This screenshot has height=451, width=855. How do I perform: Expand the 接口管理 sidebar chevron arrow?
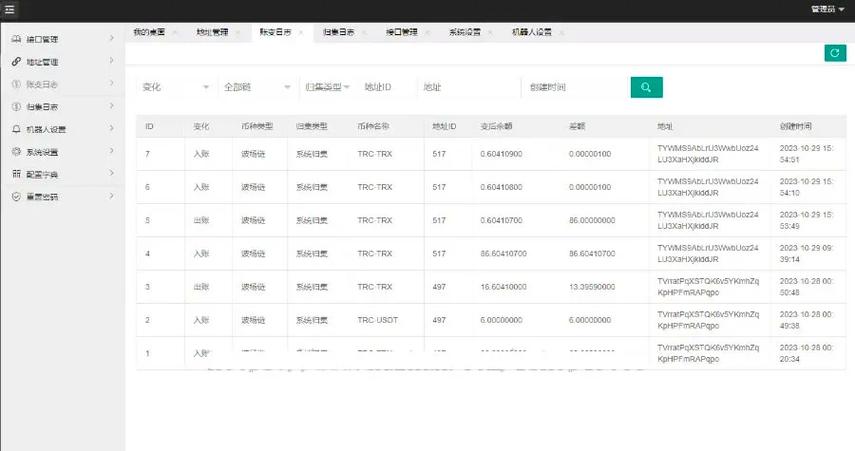[x=111, y=39]
